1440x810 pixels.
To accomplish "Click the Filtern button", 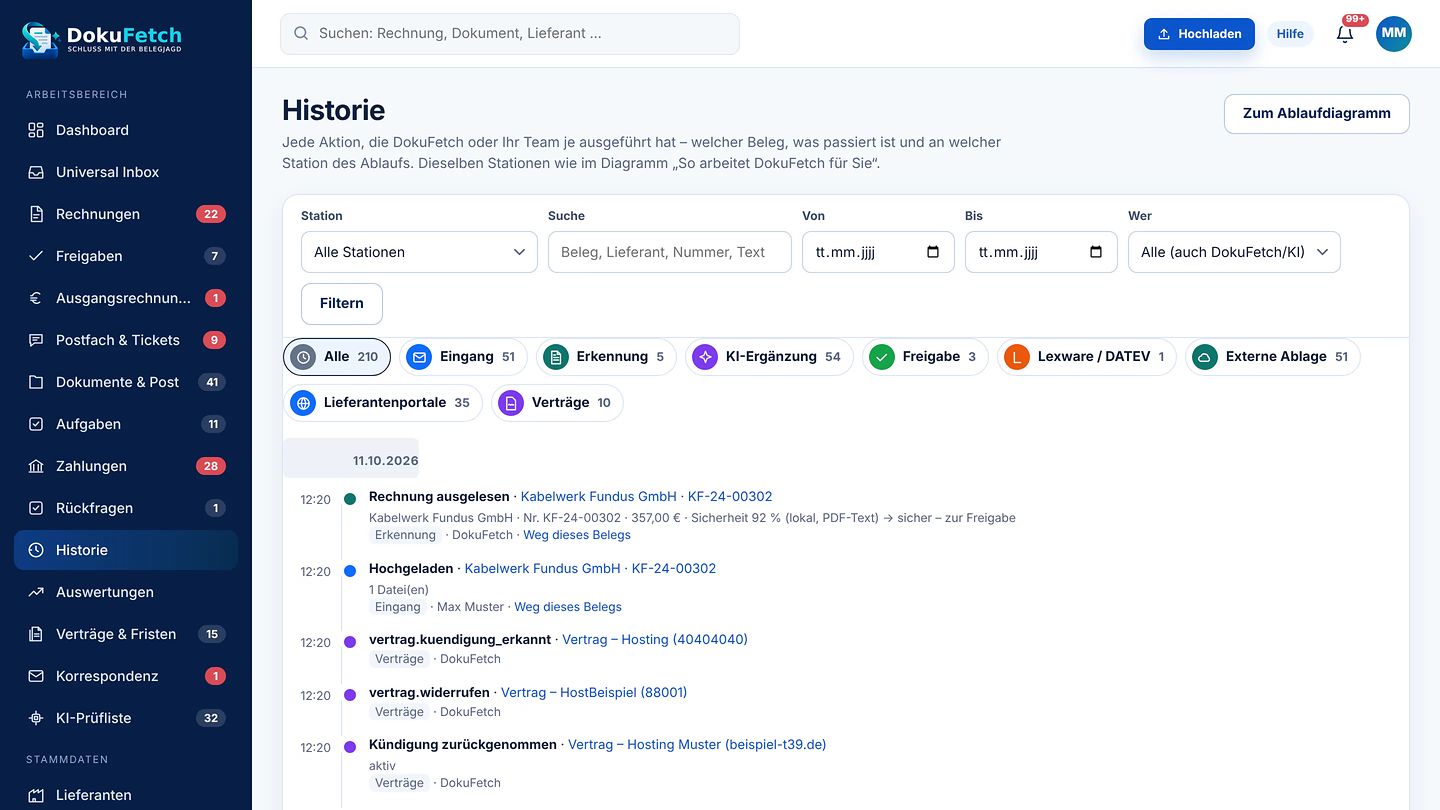I will 342,304.
